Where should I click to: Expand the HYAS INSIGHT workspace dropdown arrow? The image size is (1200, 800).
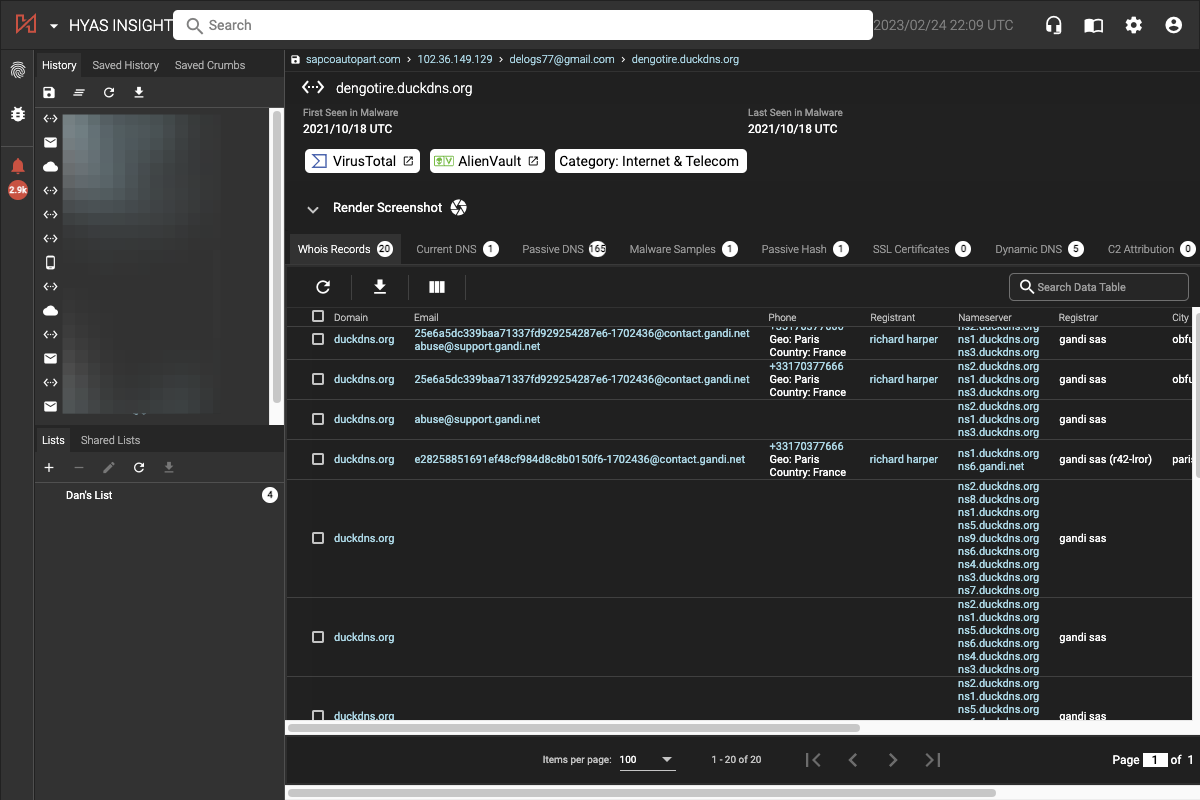54,25
